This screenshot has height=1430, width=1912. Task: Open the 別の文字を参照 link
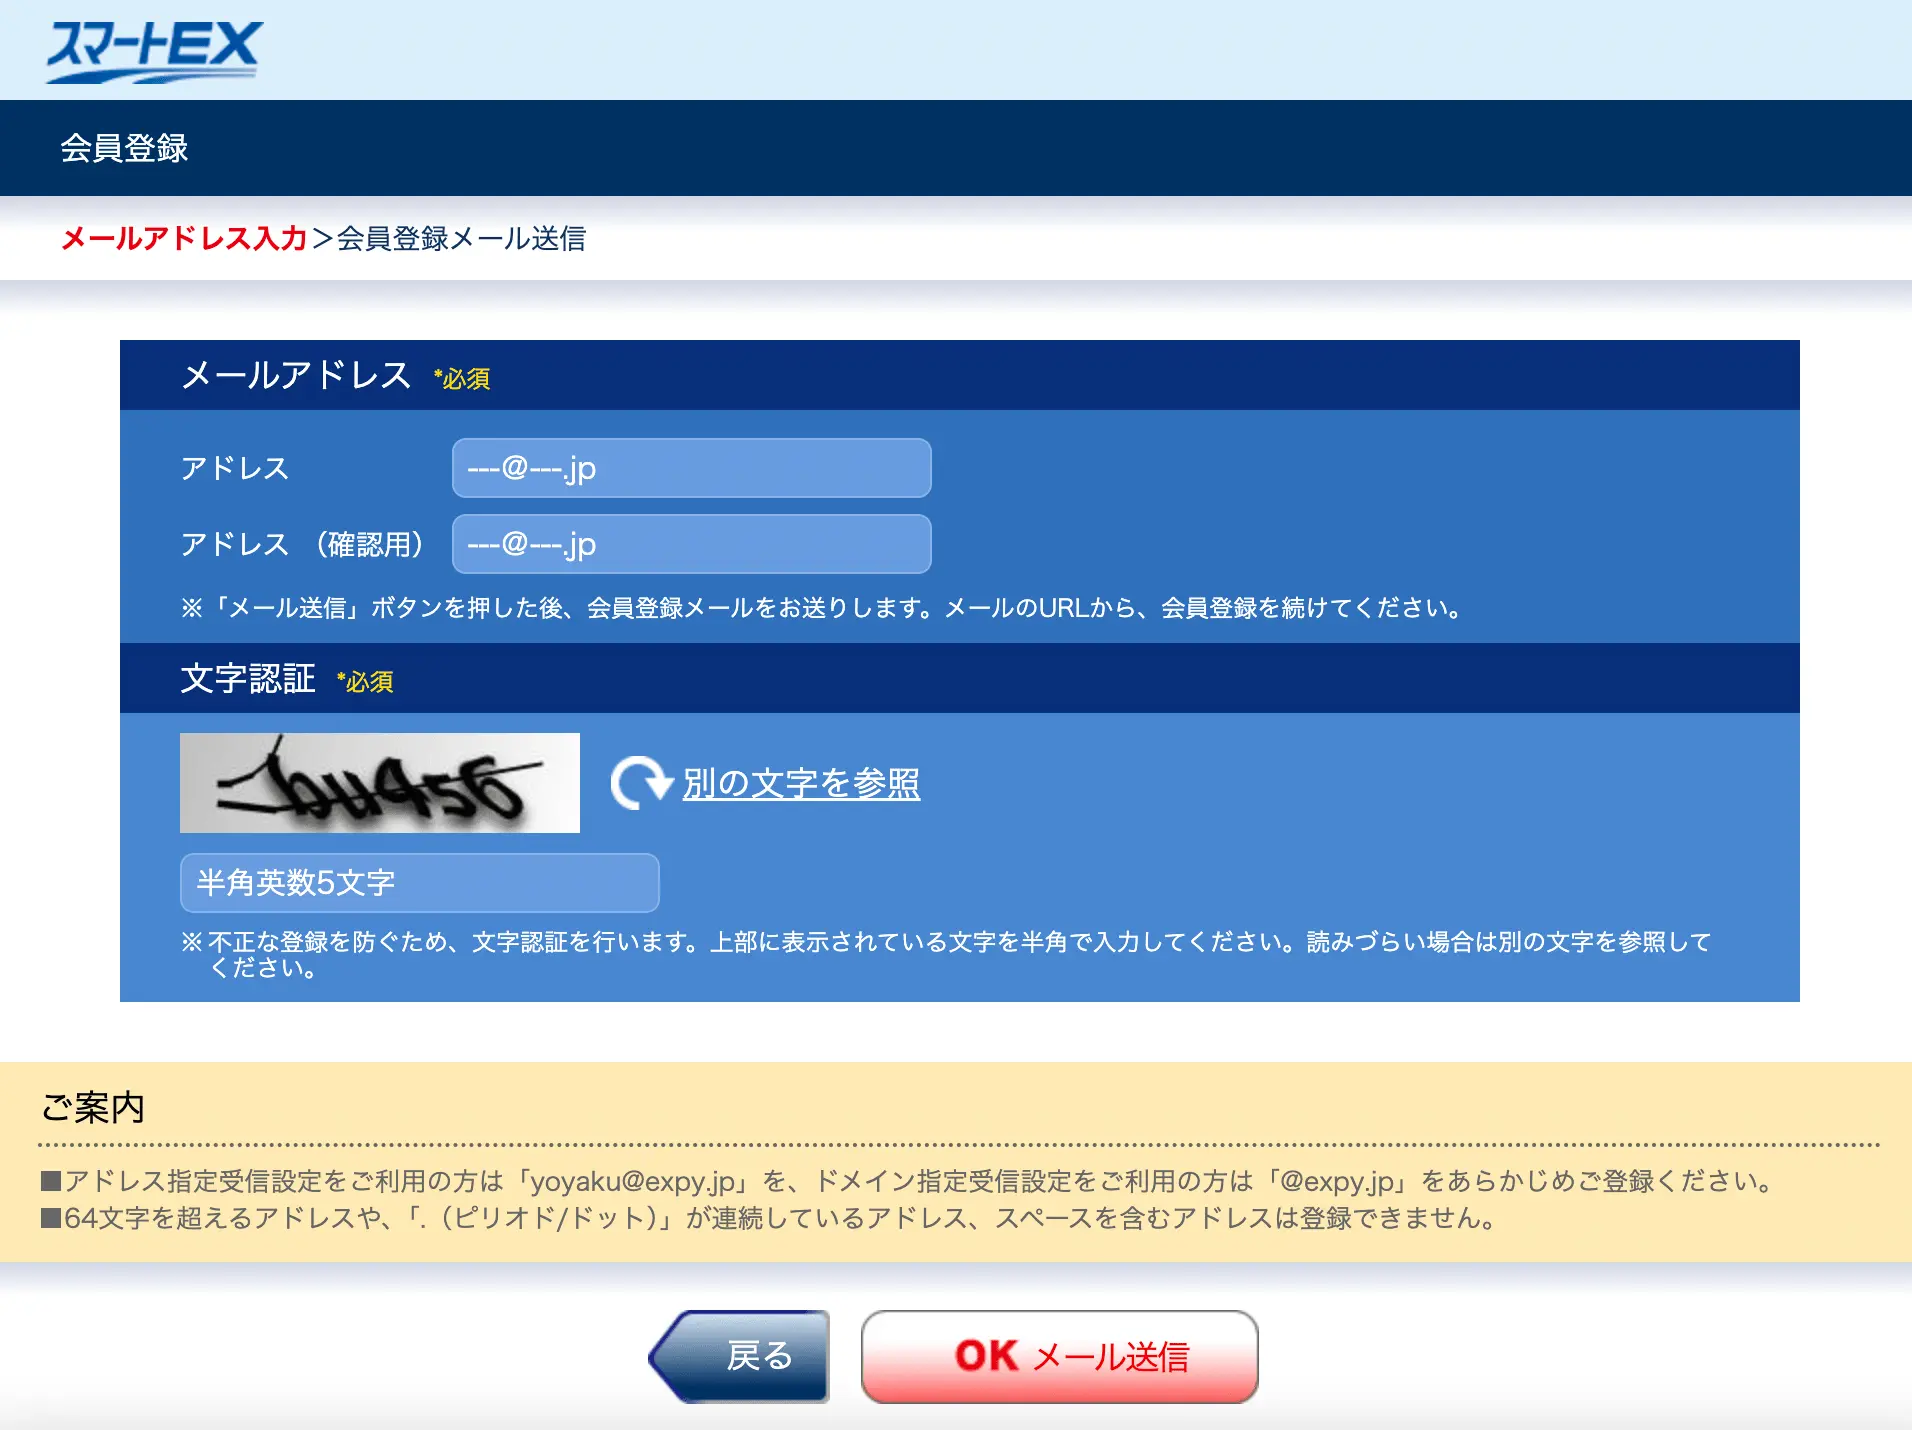[801, 783]
